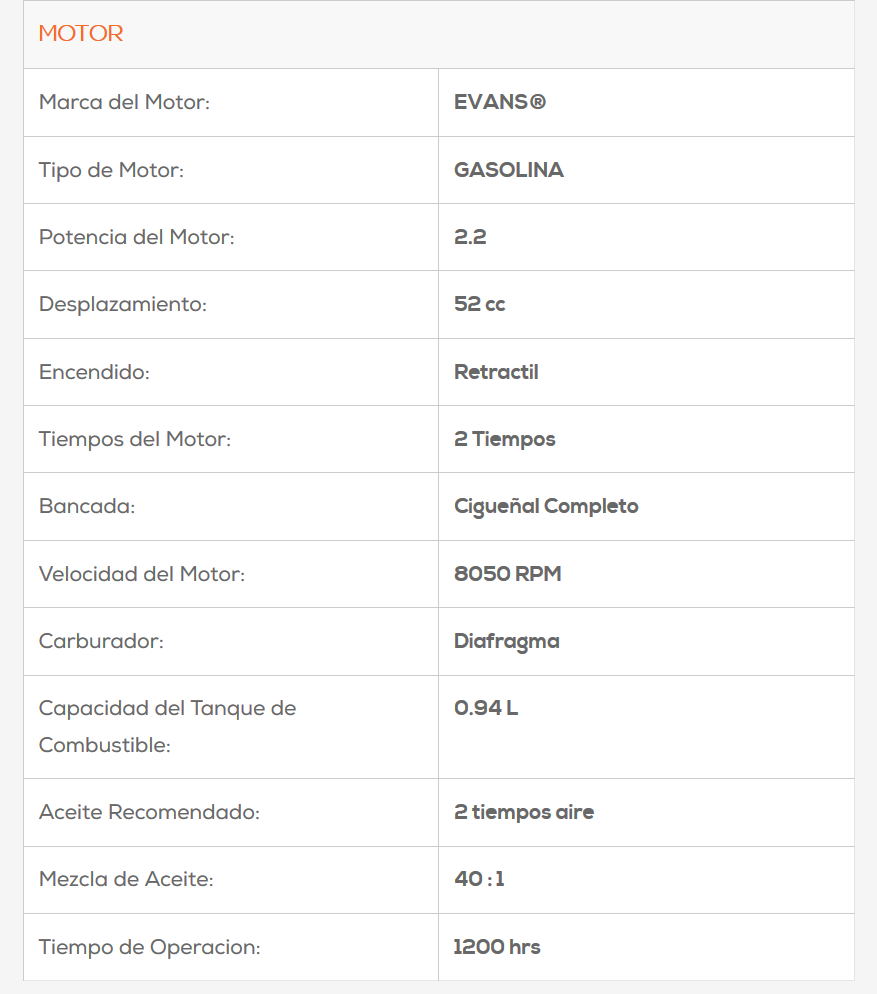Viewport: 877px width, 994px height.
Task: Click the Bancada label
Action: point(87,506)
